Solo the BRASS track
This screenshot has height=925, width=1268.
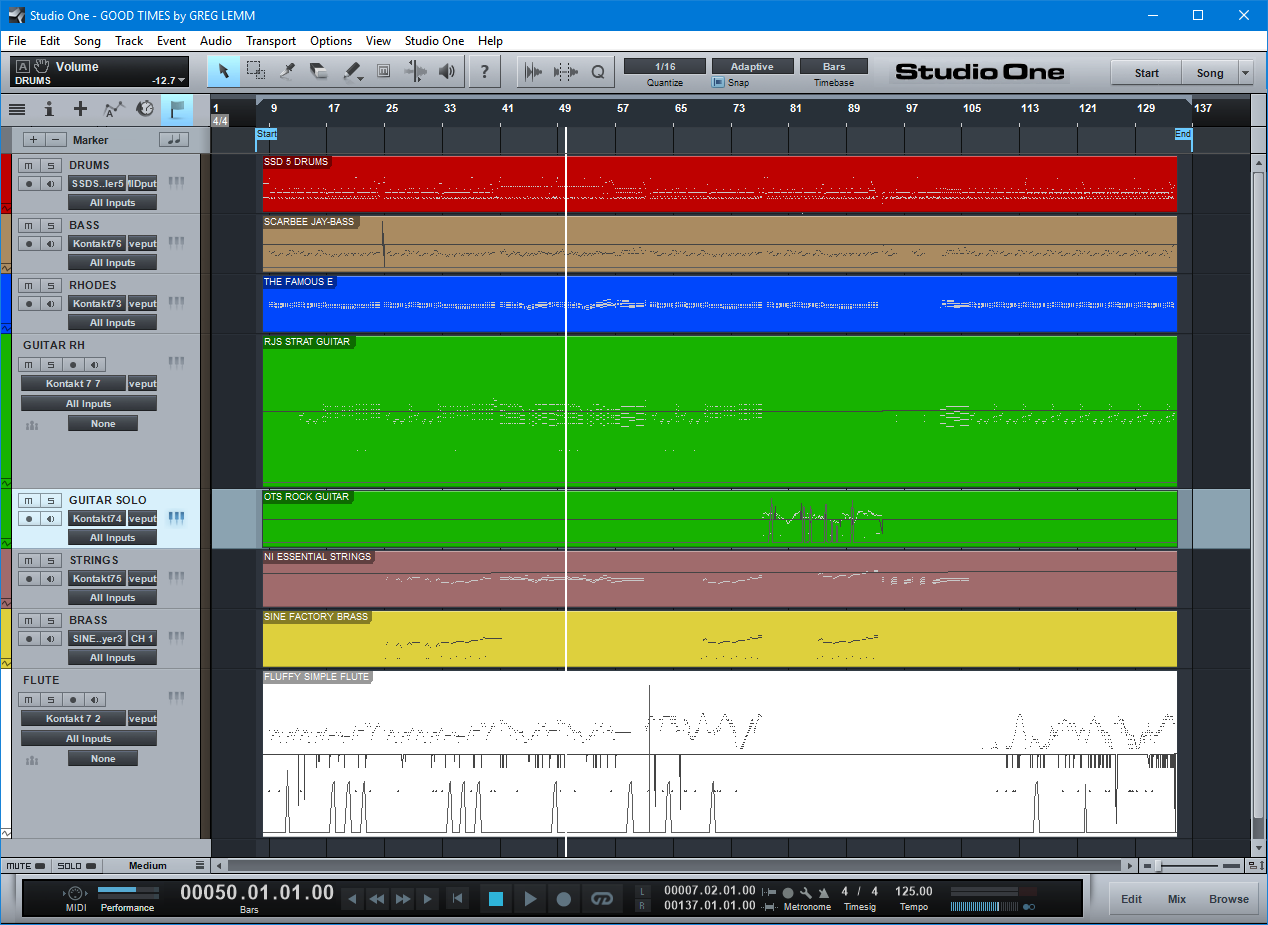coord(51,620)
